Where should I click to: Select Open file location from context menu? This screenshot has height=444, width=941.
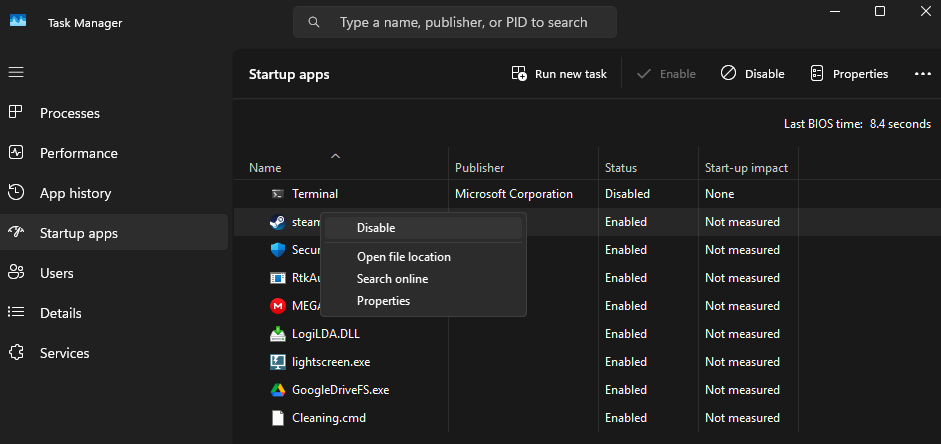point(403,257)
